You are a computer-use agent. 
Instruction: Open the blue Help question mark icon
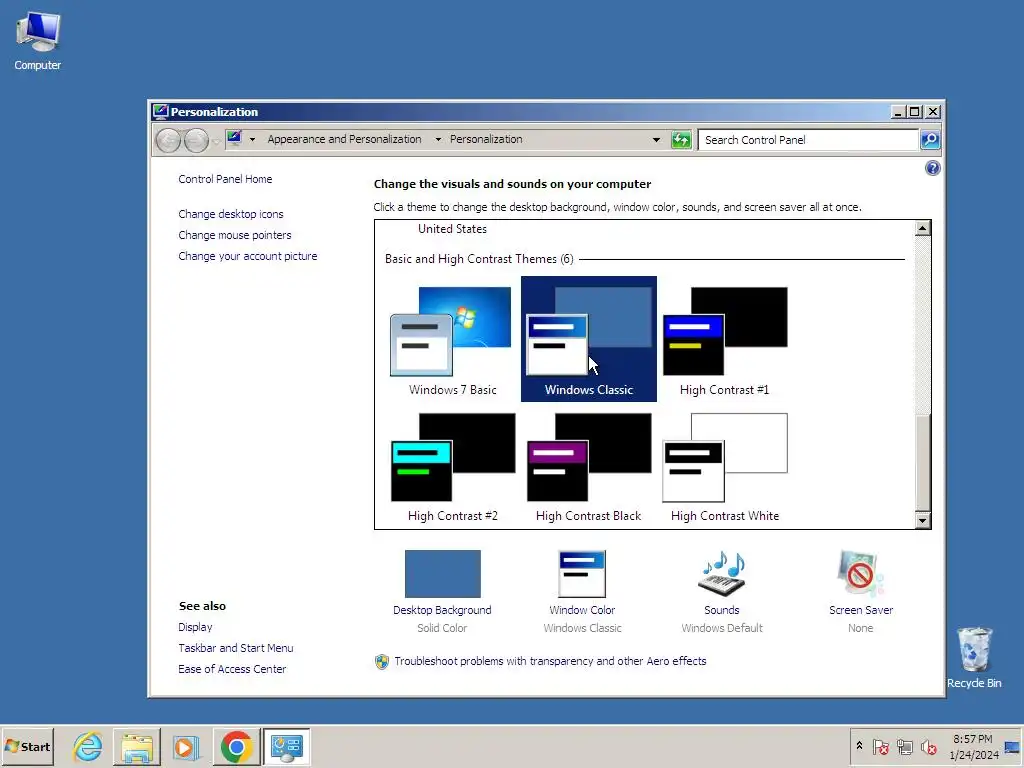tap(933, 168)
